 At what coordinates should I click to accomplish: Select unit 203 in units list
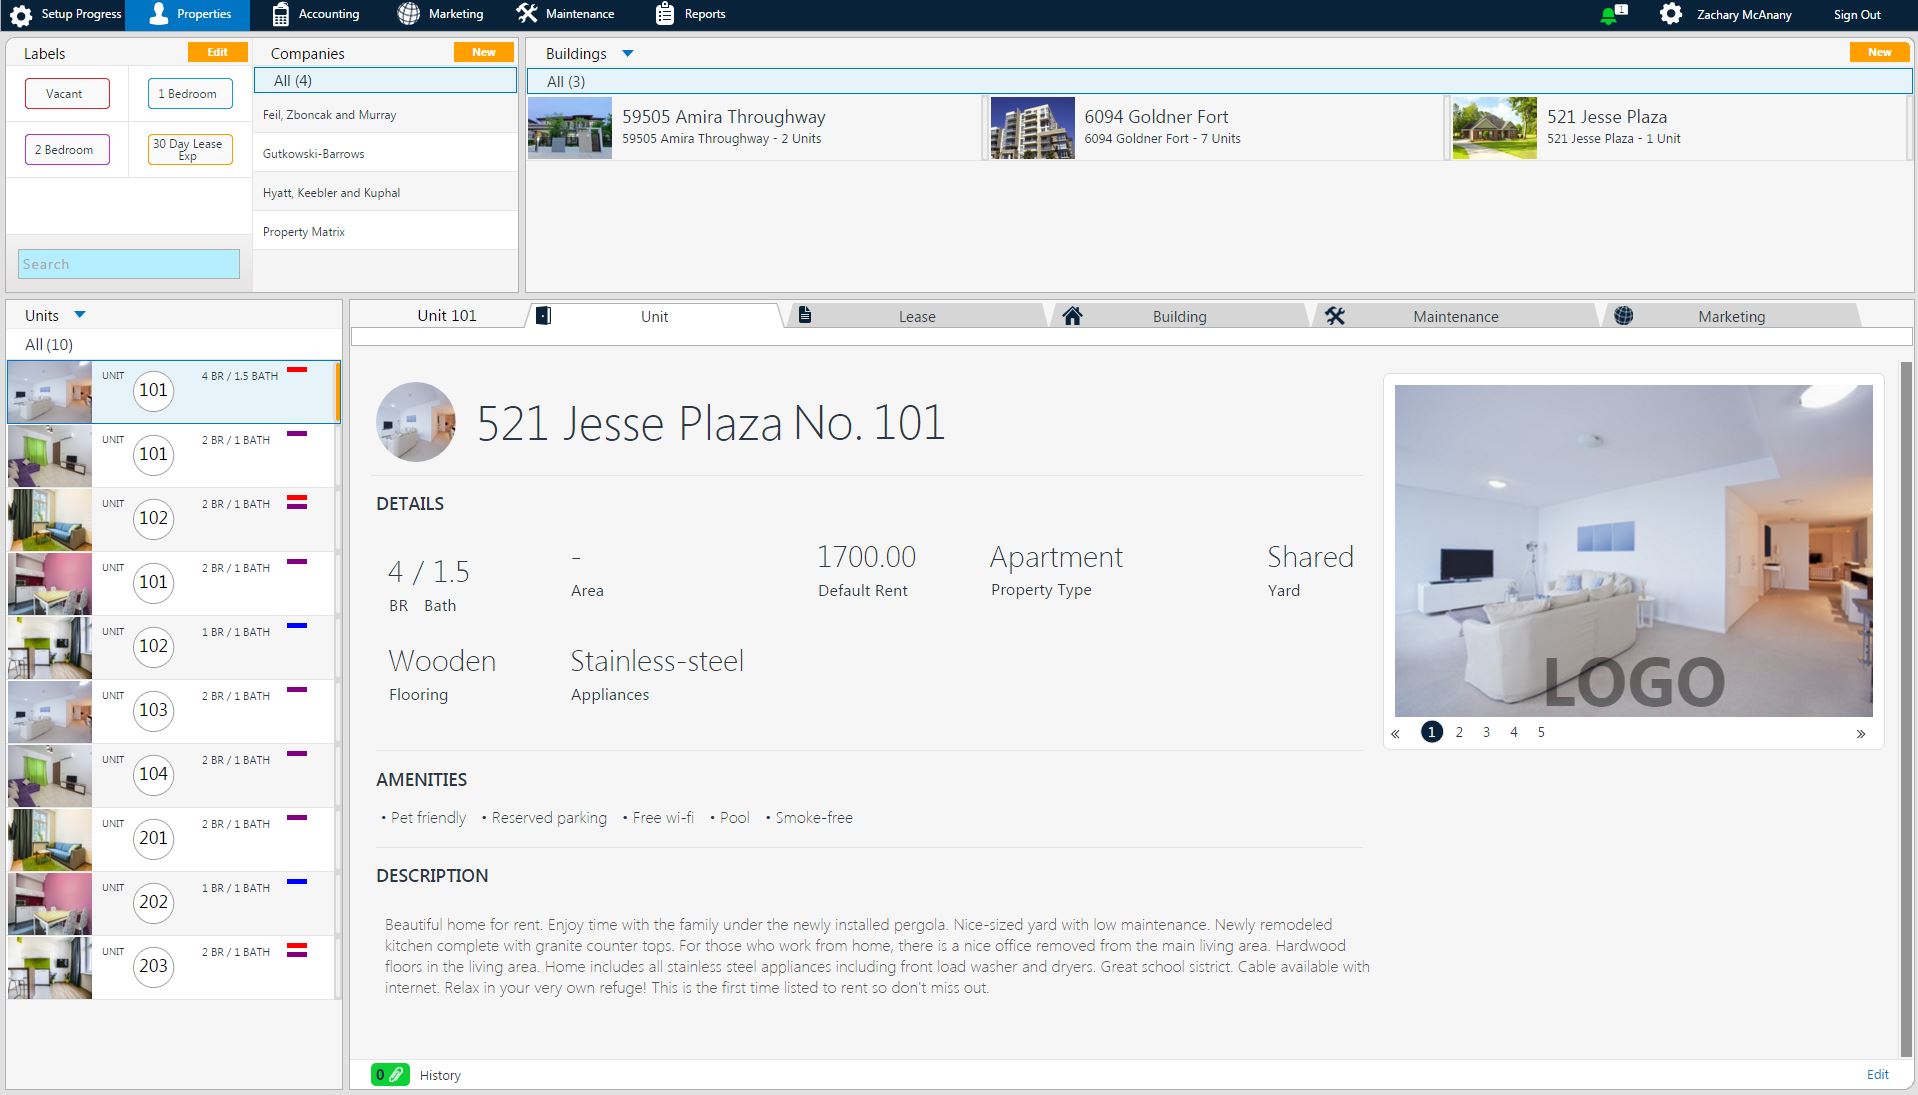click(x=173, y=968)
